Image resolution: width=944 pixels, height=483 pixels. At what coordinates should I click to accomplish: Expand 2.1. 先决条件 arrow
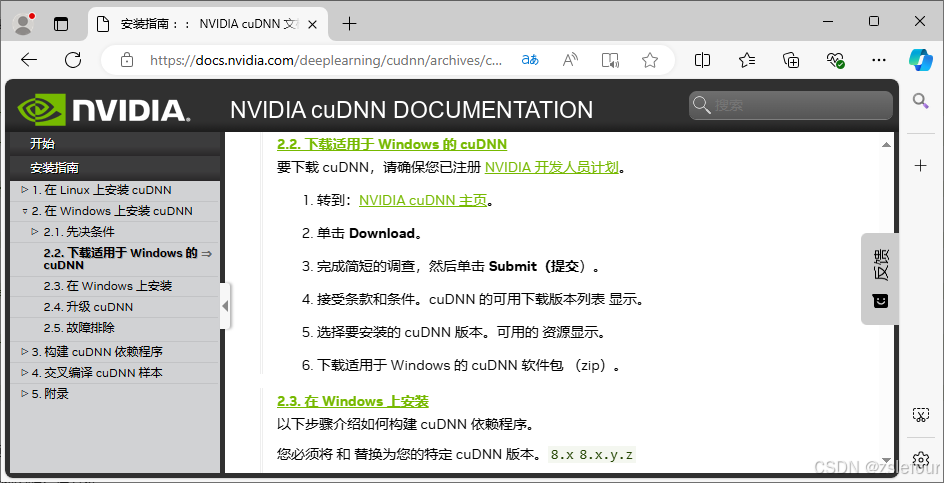pyautogui.click(x=35, y=232)
